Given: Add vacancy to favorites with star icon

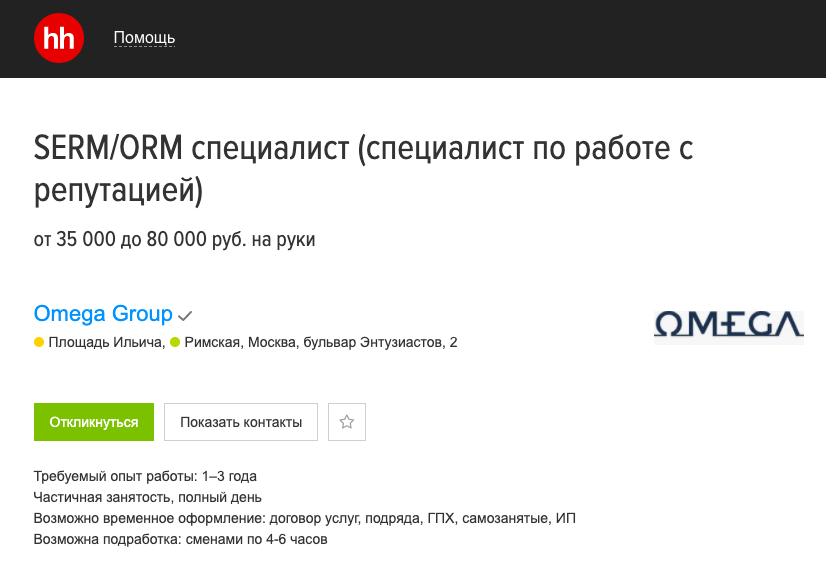Looking at the screenshot, I should coord(347,422).
